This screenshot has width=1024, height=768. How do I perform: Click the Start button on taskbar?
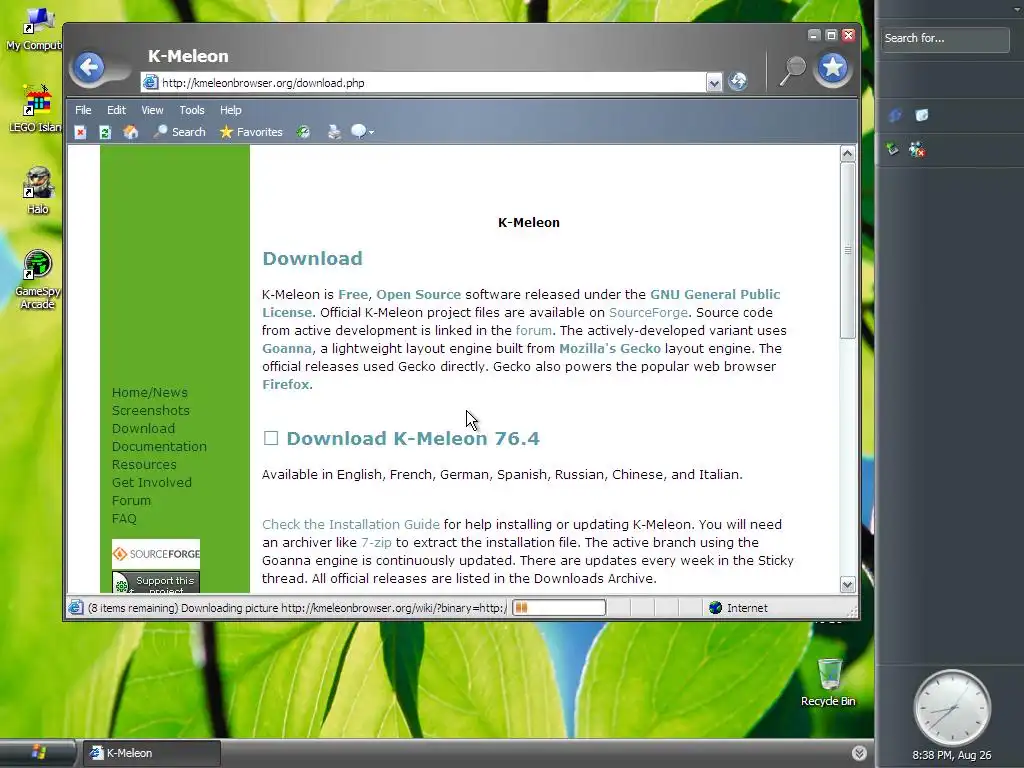point(38,753)
